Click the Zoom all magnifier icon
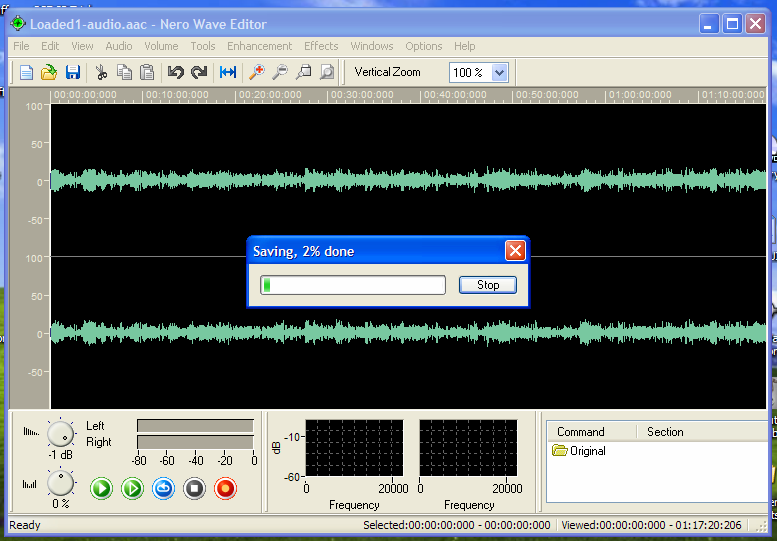Viewport: 777px width, 541px height. coord(327,72)
